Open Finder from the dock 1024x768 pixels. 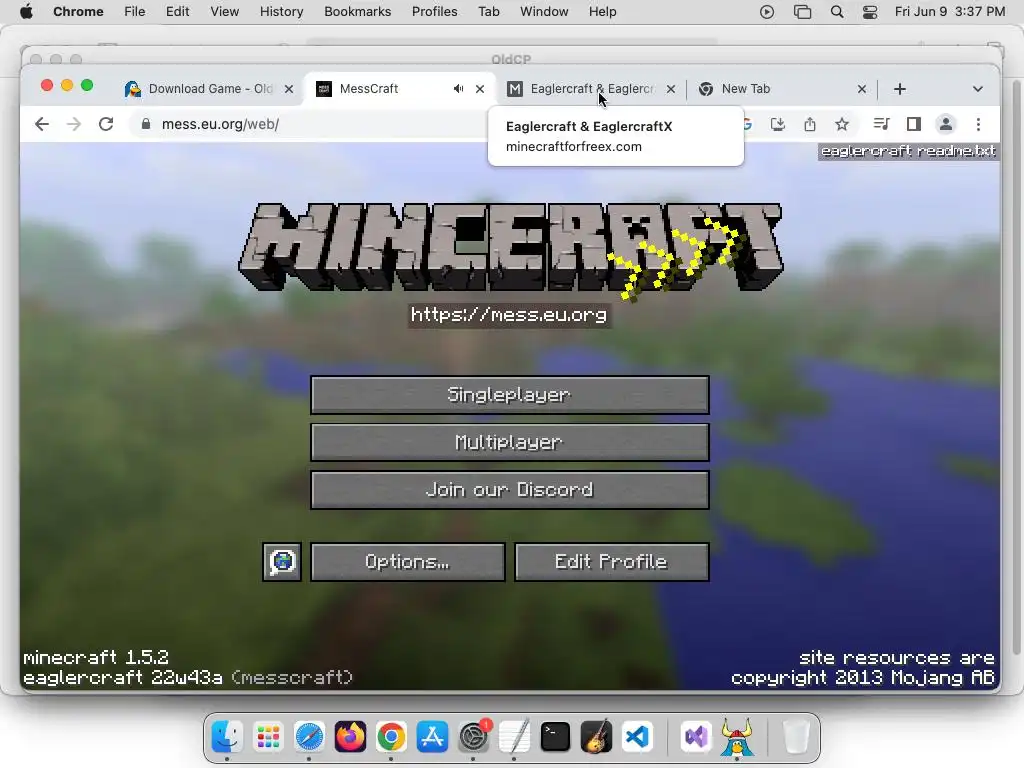click(227, 737)
